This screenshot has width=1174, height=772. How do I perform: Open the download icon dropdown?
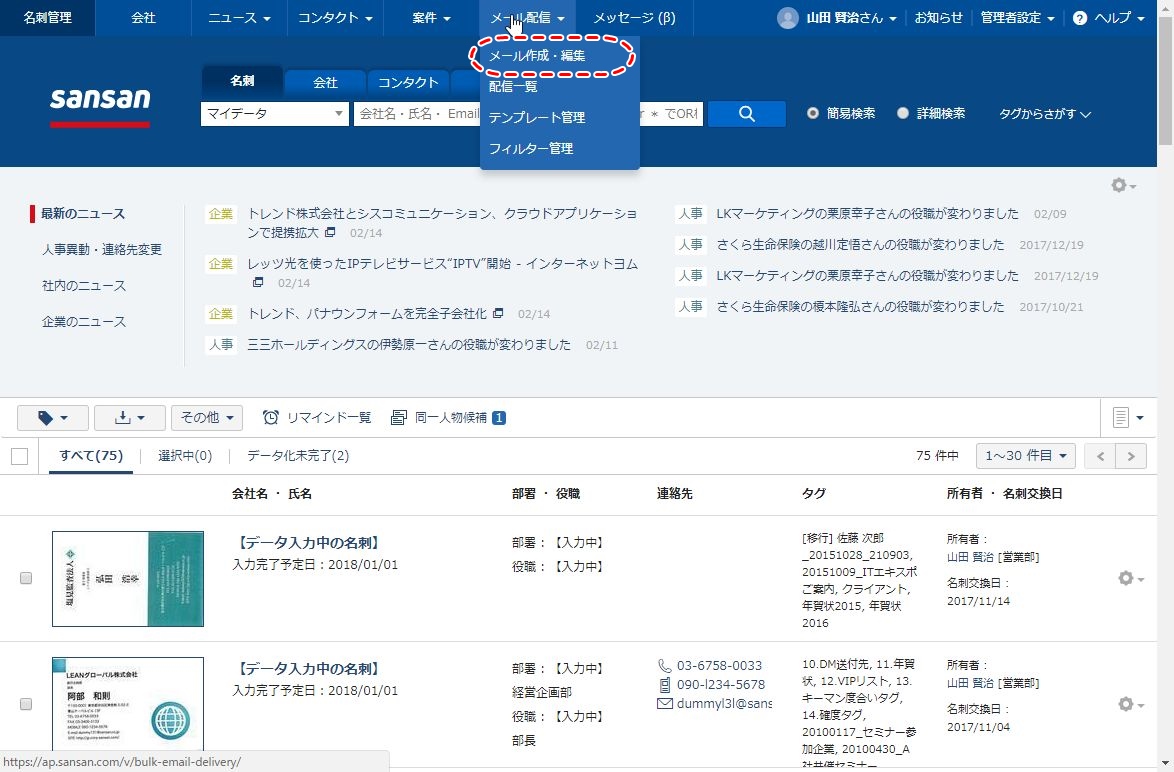pos(130,418)
